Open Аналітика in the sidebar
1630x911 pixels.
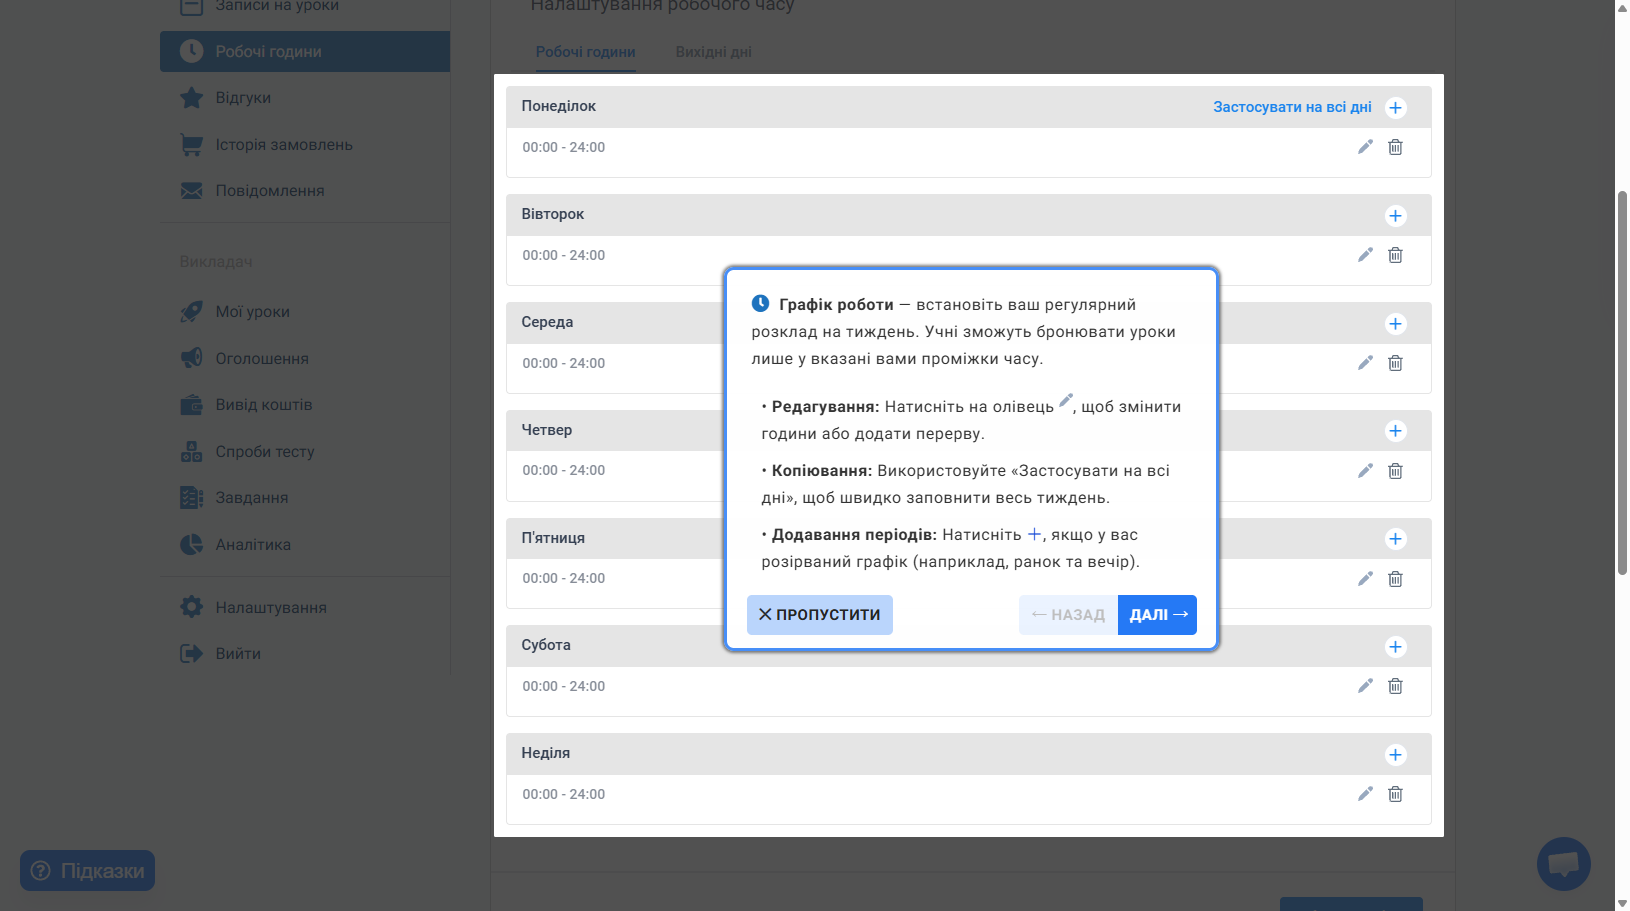(x=305, y=545)
